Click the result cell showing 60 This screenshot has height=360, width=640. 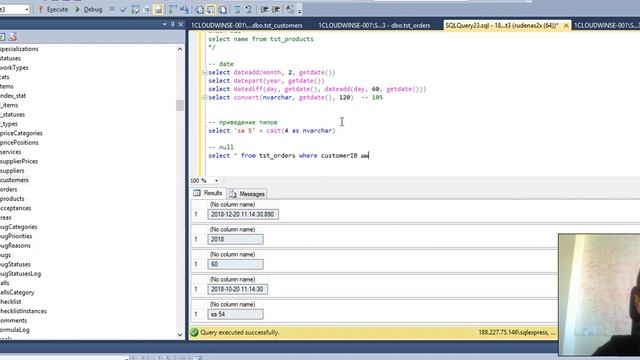pyautogui.click(x=236, y=264)
